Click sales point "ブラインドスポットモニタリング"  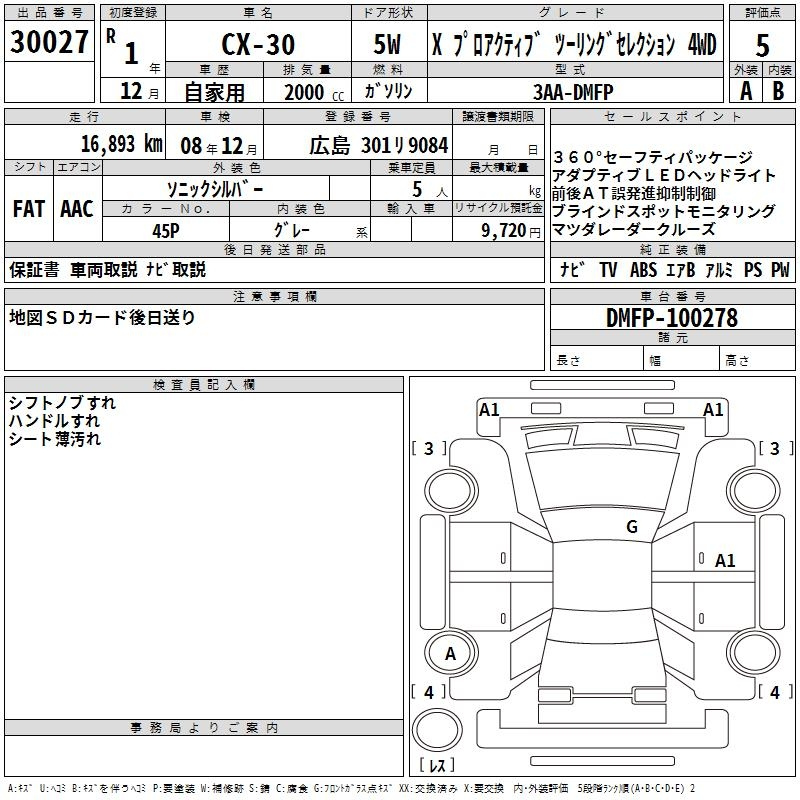tap(664, 211)
